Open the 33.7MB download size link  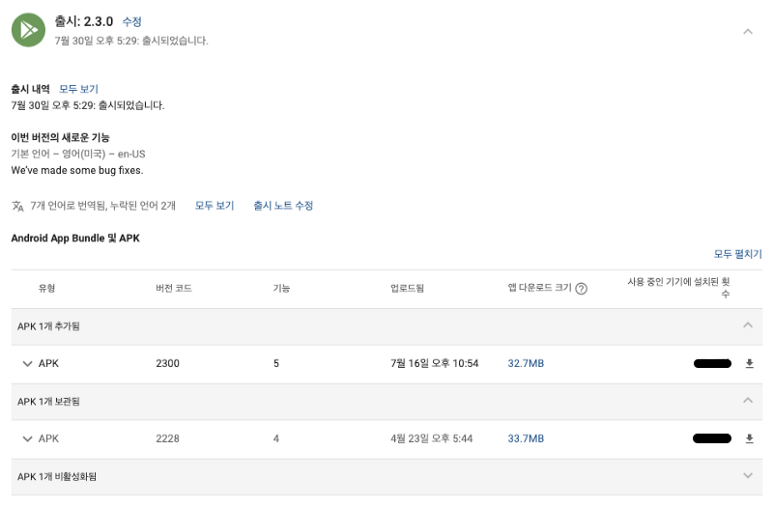coord(526,439)
